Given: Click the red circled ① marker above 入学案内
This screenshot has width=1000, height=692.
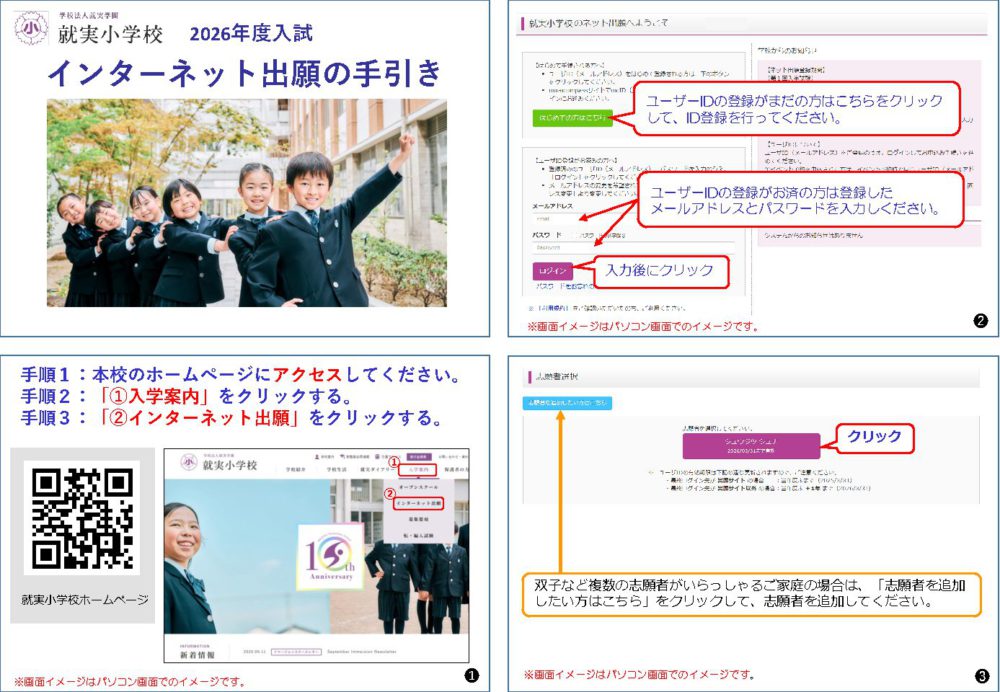Looking at the screenshot, I should coord(394,460).
